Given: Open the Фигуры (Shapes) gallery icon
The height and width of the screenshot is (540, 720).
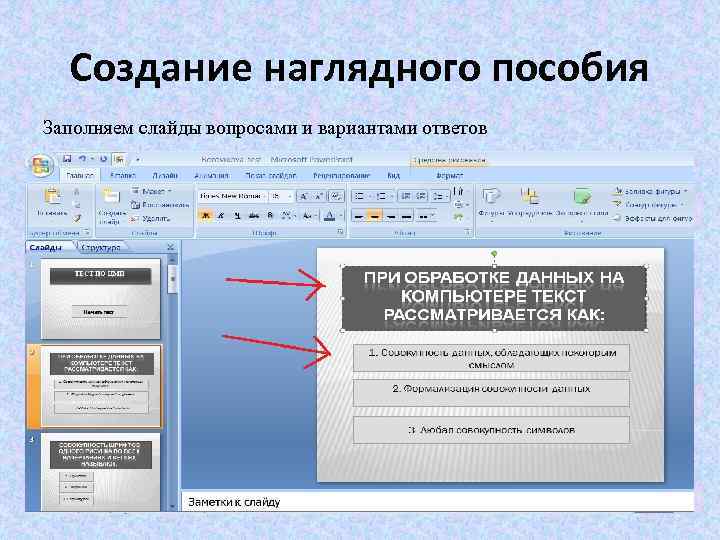Looking at the screenshot, I should click(x=490, y=196).
